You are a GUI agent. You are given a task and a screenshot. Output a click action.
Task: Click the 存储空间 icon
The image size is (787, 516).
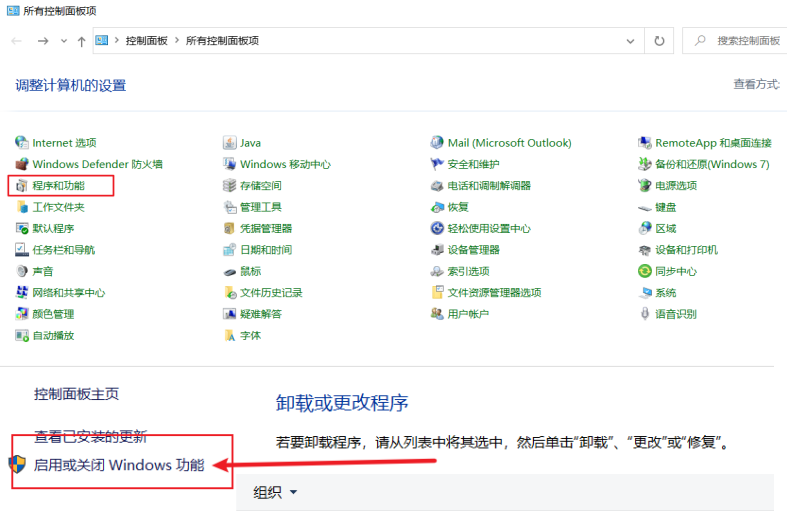[x=229, y=186]
